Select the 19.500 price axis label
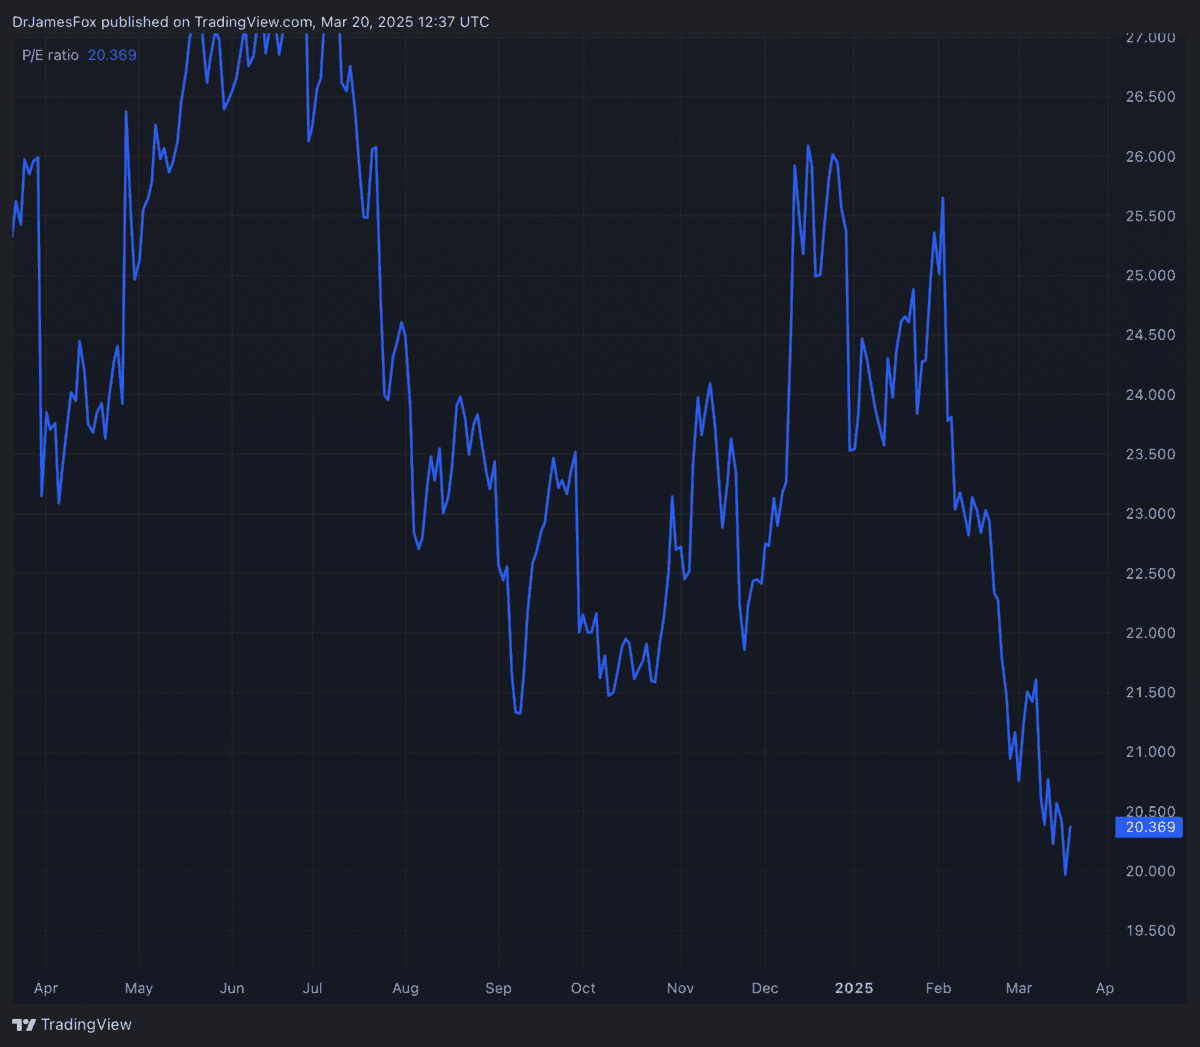This screenshot has width=1200, height=1047. point(1150,931)
